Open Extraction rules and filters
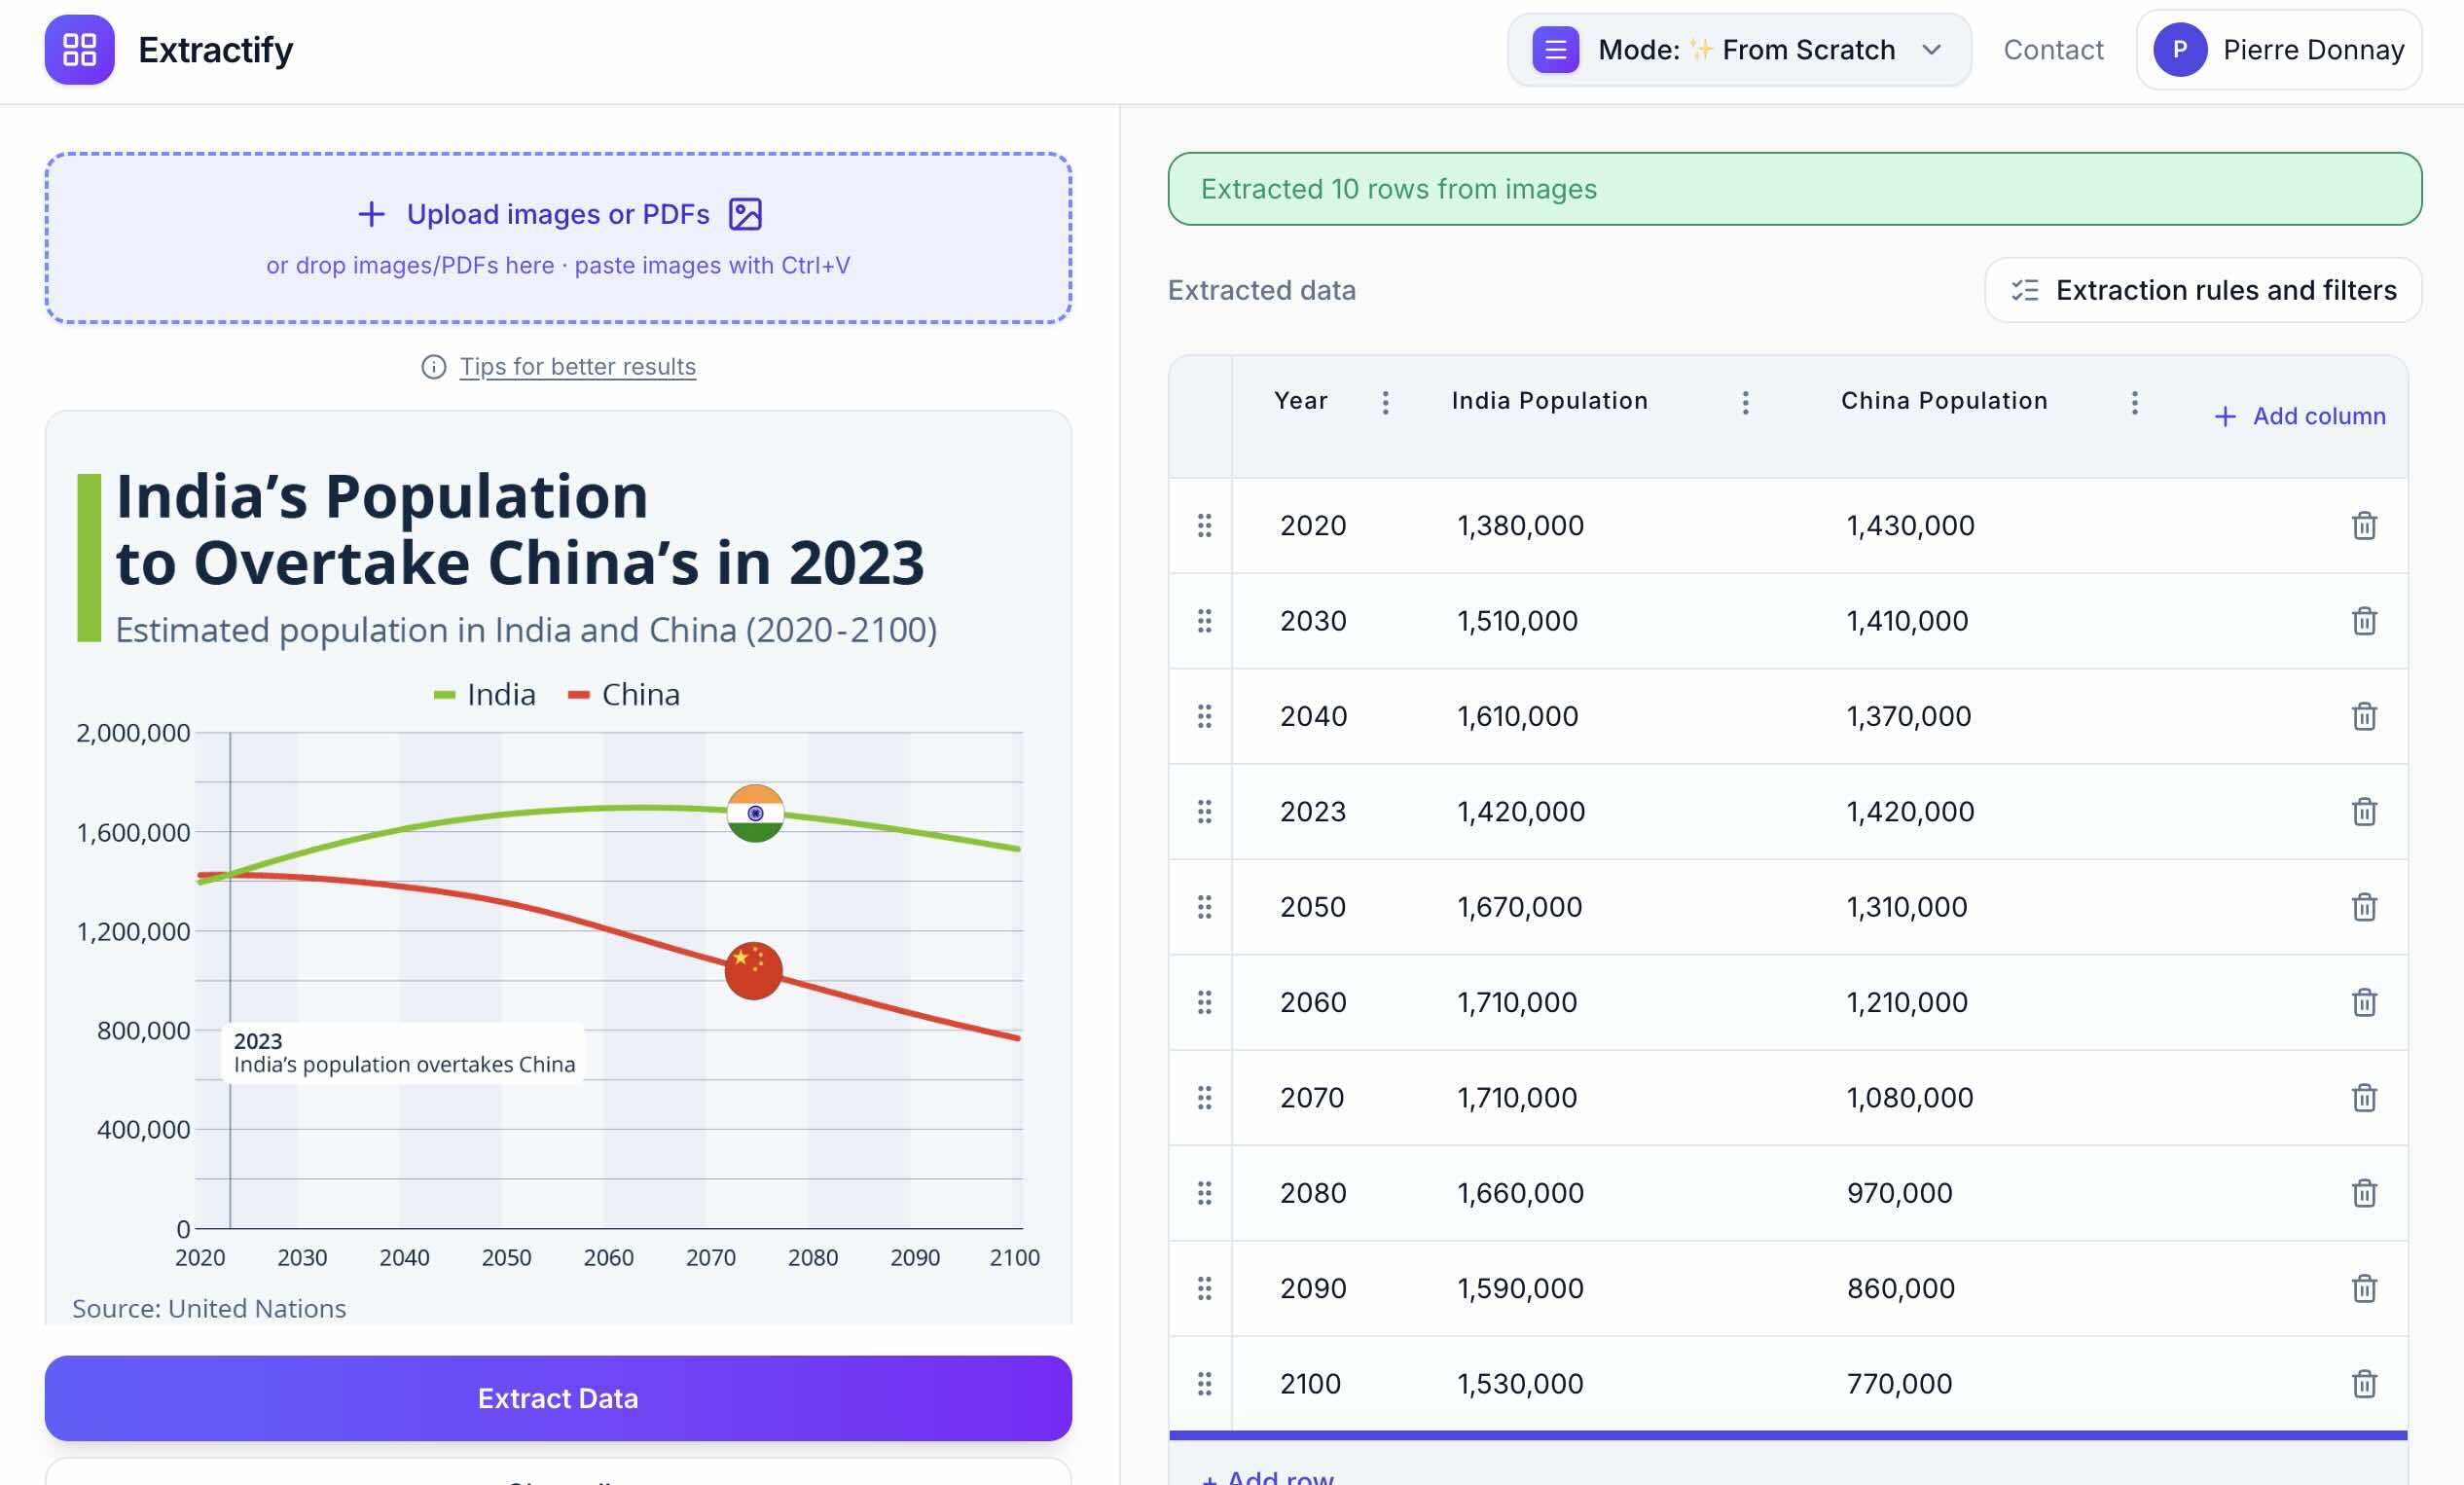The height and width of the screenshot is (1485, 2464). [2203, 290]
